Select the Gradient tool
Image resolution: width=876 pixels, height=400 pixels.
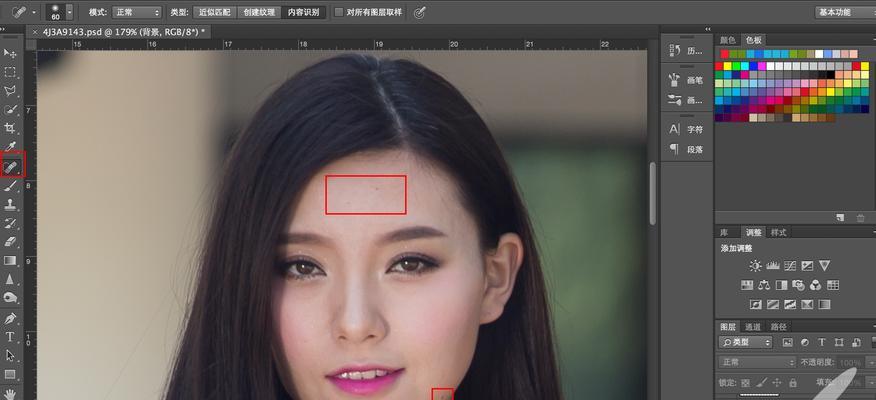(x=10, y=260)
